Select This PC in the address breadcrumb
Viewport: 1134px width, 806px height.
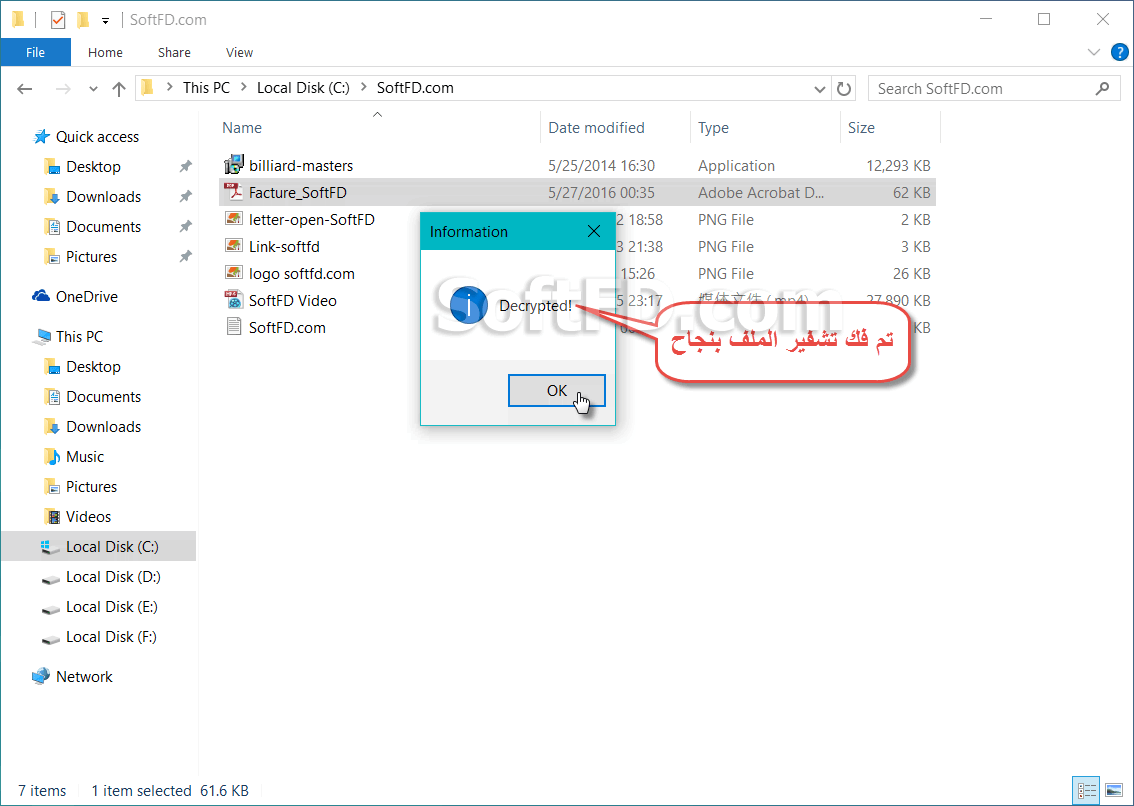point(206,88)
